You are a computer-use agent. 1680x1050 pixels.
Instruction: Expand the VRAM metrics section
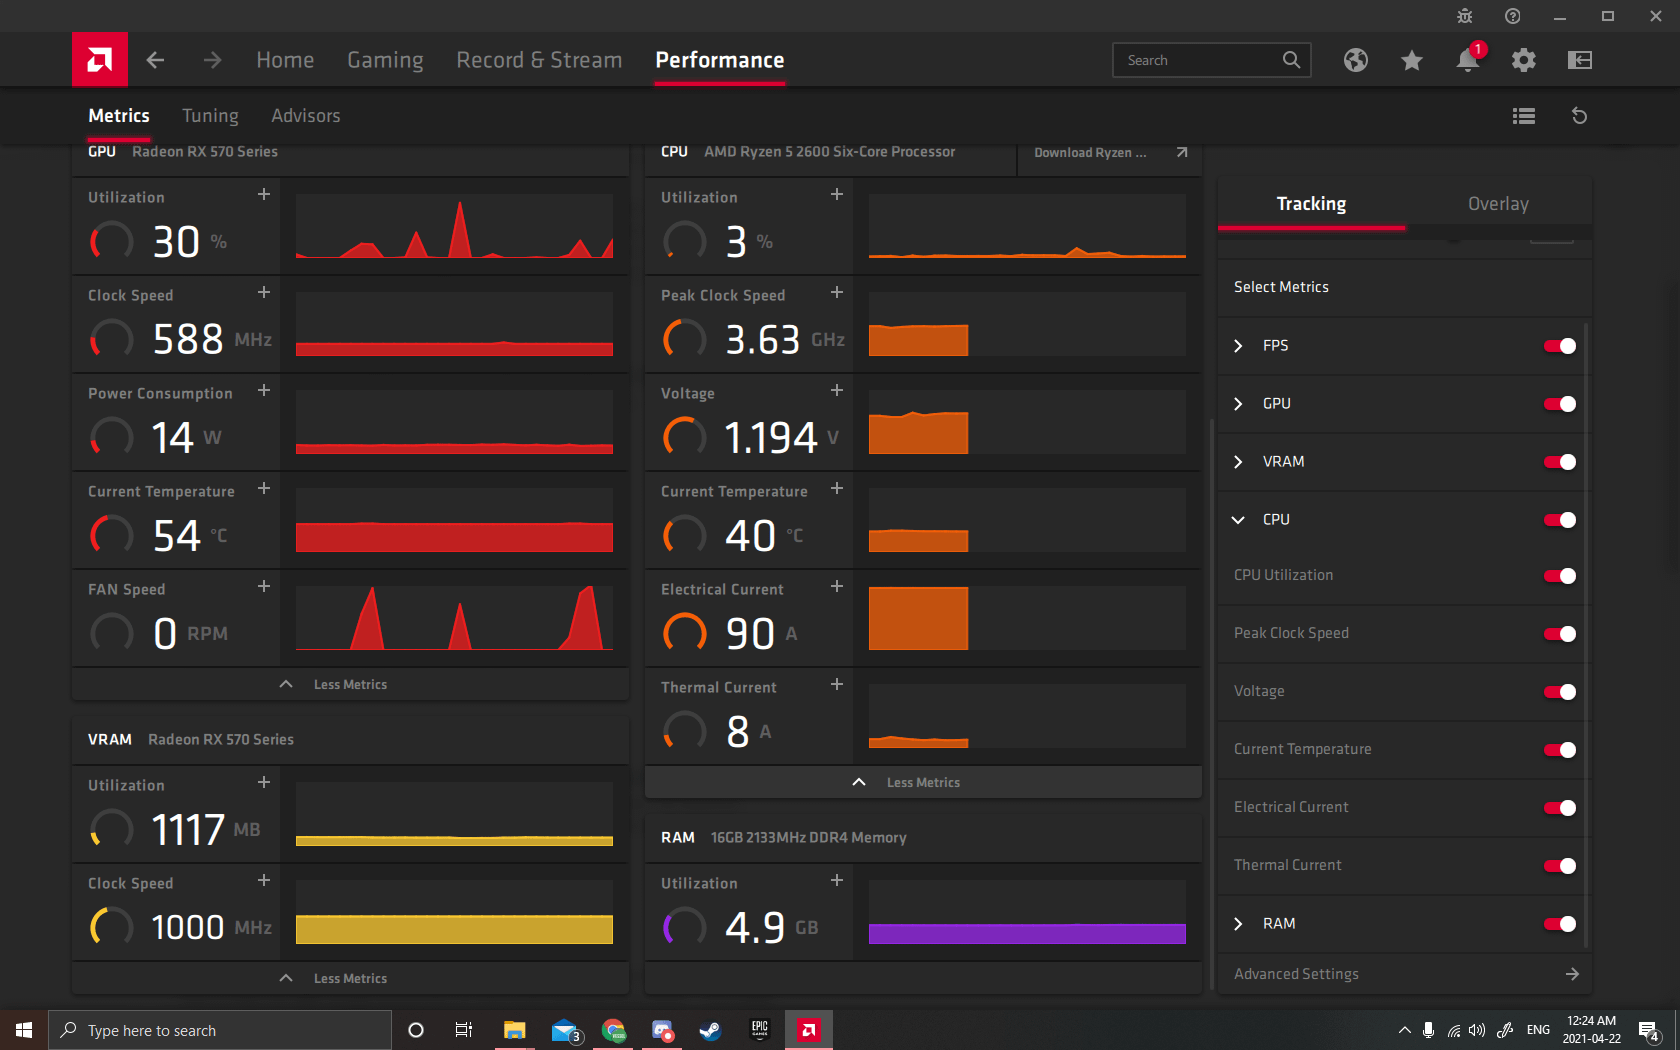pyautogui.click(x=1238, y=462)
